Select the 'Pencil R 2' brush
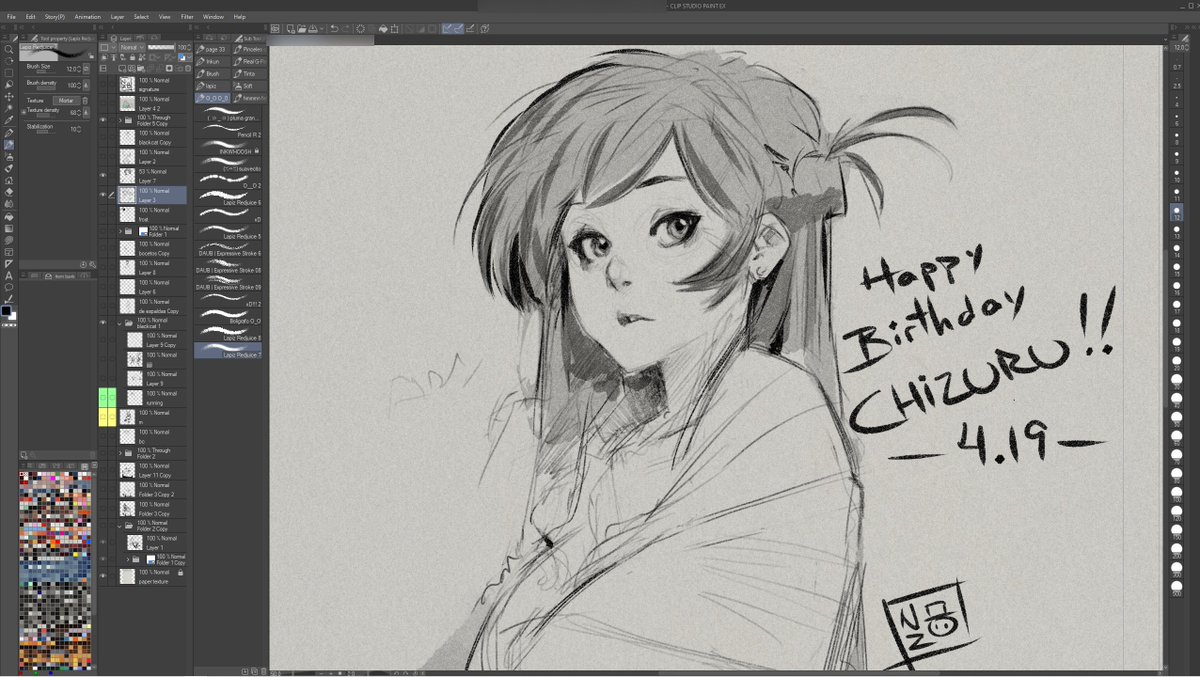This screenshot has width=1200, height=677. (228, 130)
